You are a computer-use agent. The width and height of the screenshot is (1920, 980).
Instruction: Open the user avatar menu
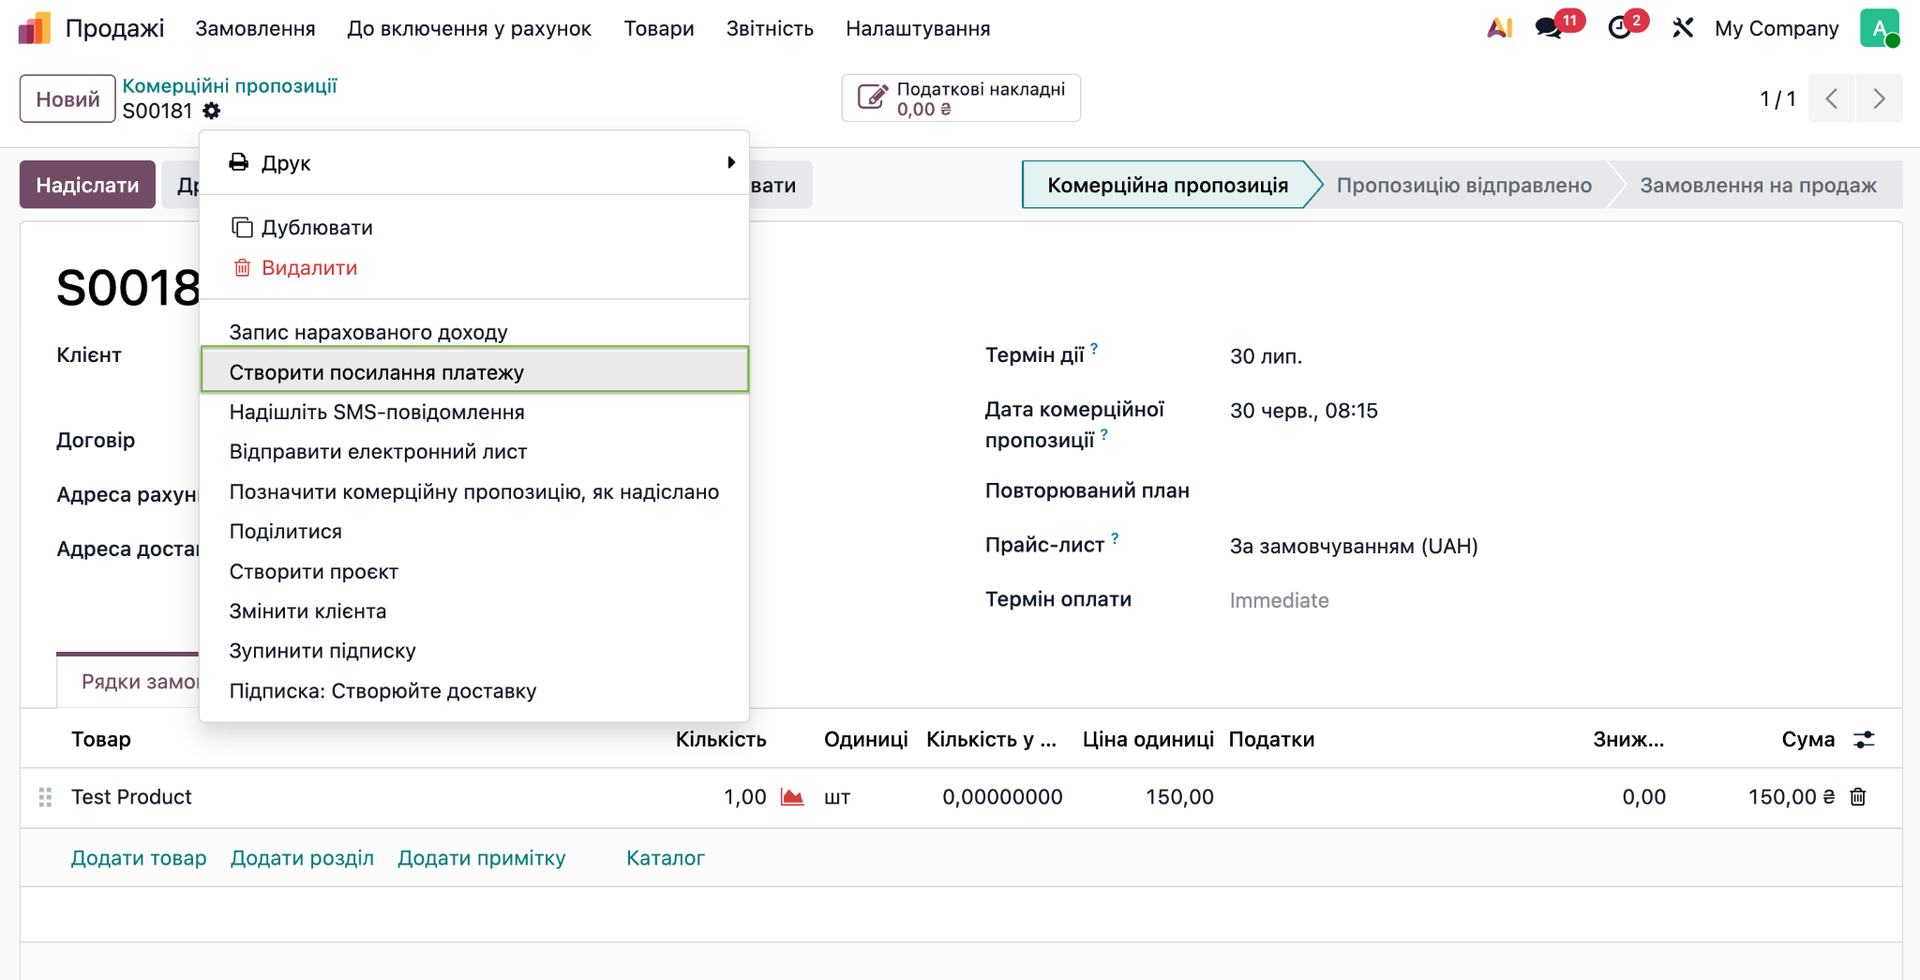click(x=1880, y=28)
